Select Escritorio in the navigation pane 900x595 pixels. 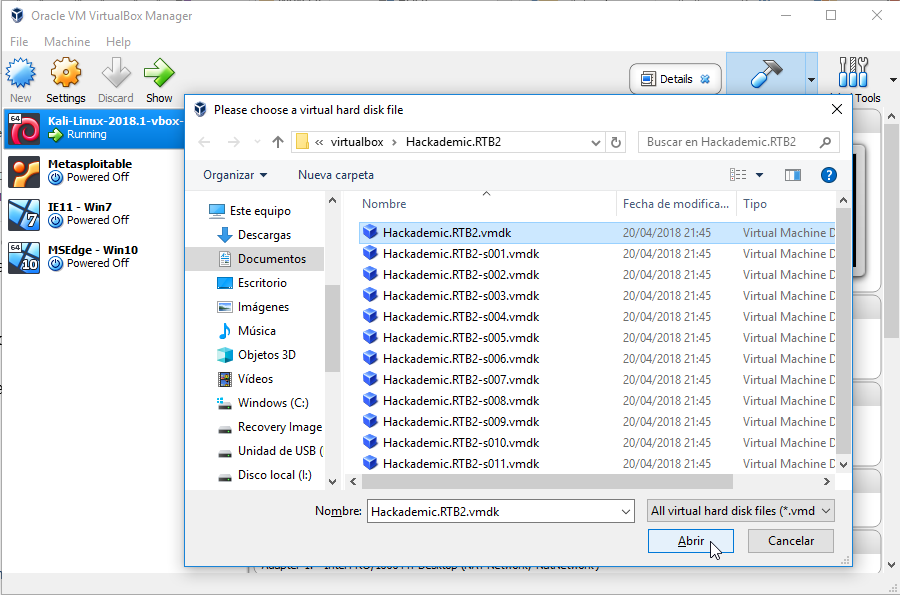[262, 283]
